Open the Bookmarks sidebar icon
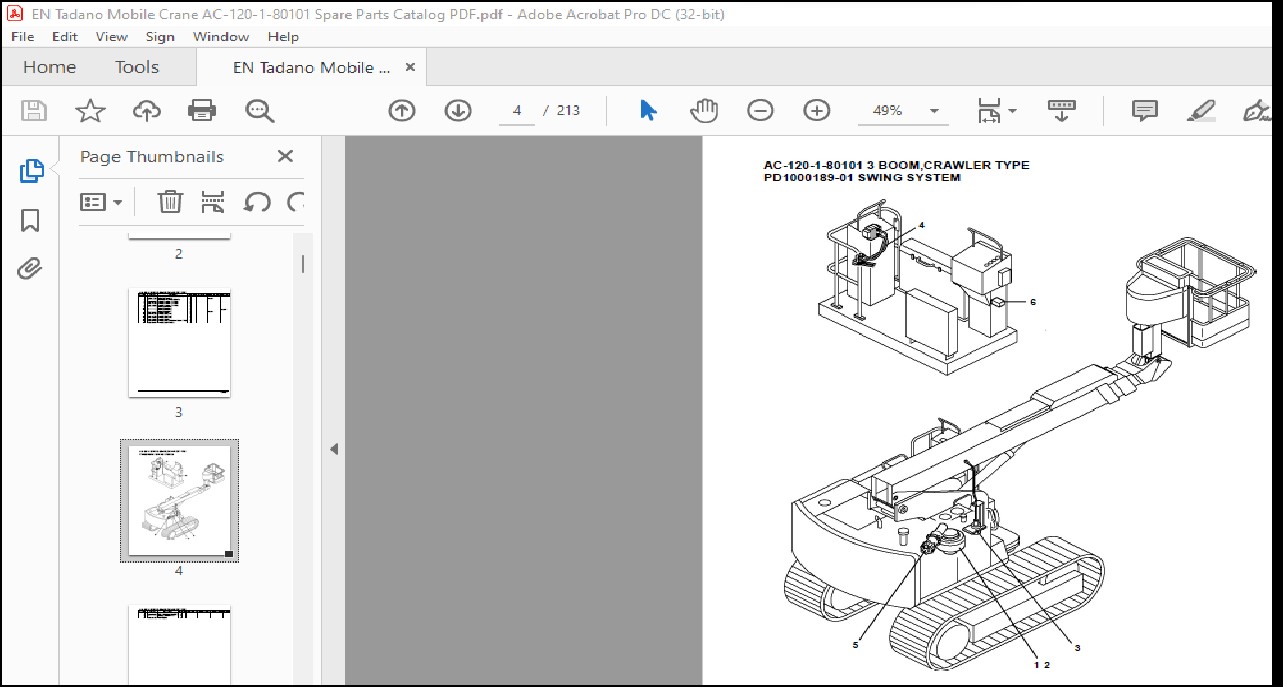The width and height of the screenshot is (1283, 687). click(31, 220)
